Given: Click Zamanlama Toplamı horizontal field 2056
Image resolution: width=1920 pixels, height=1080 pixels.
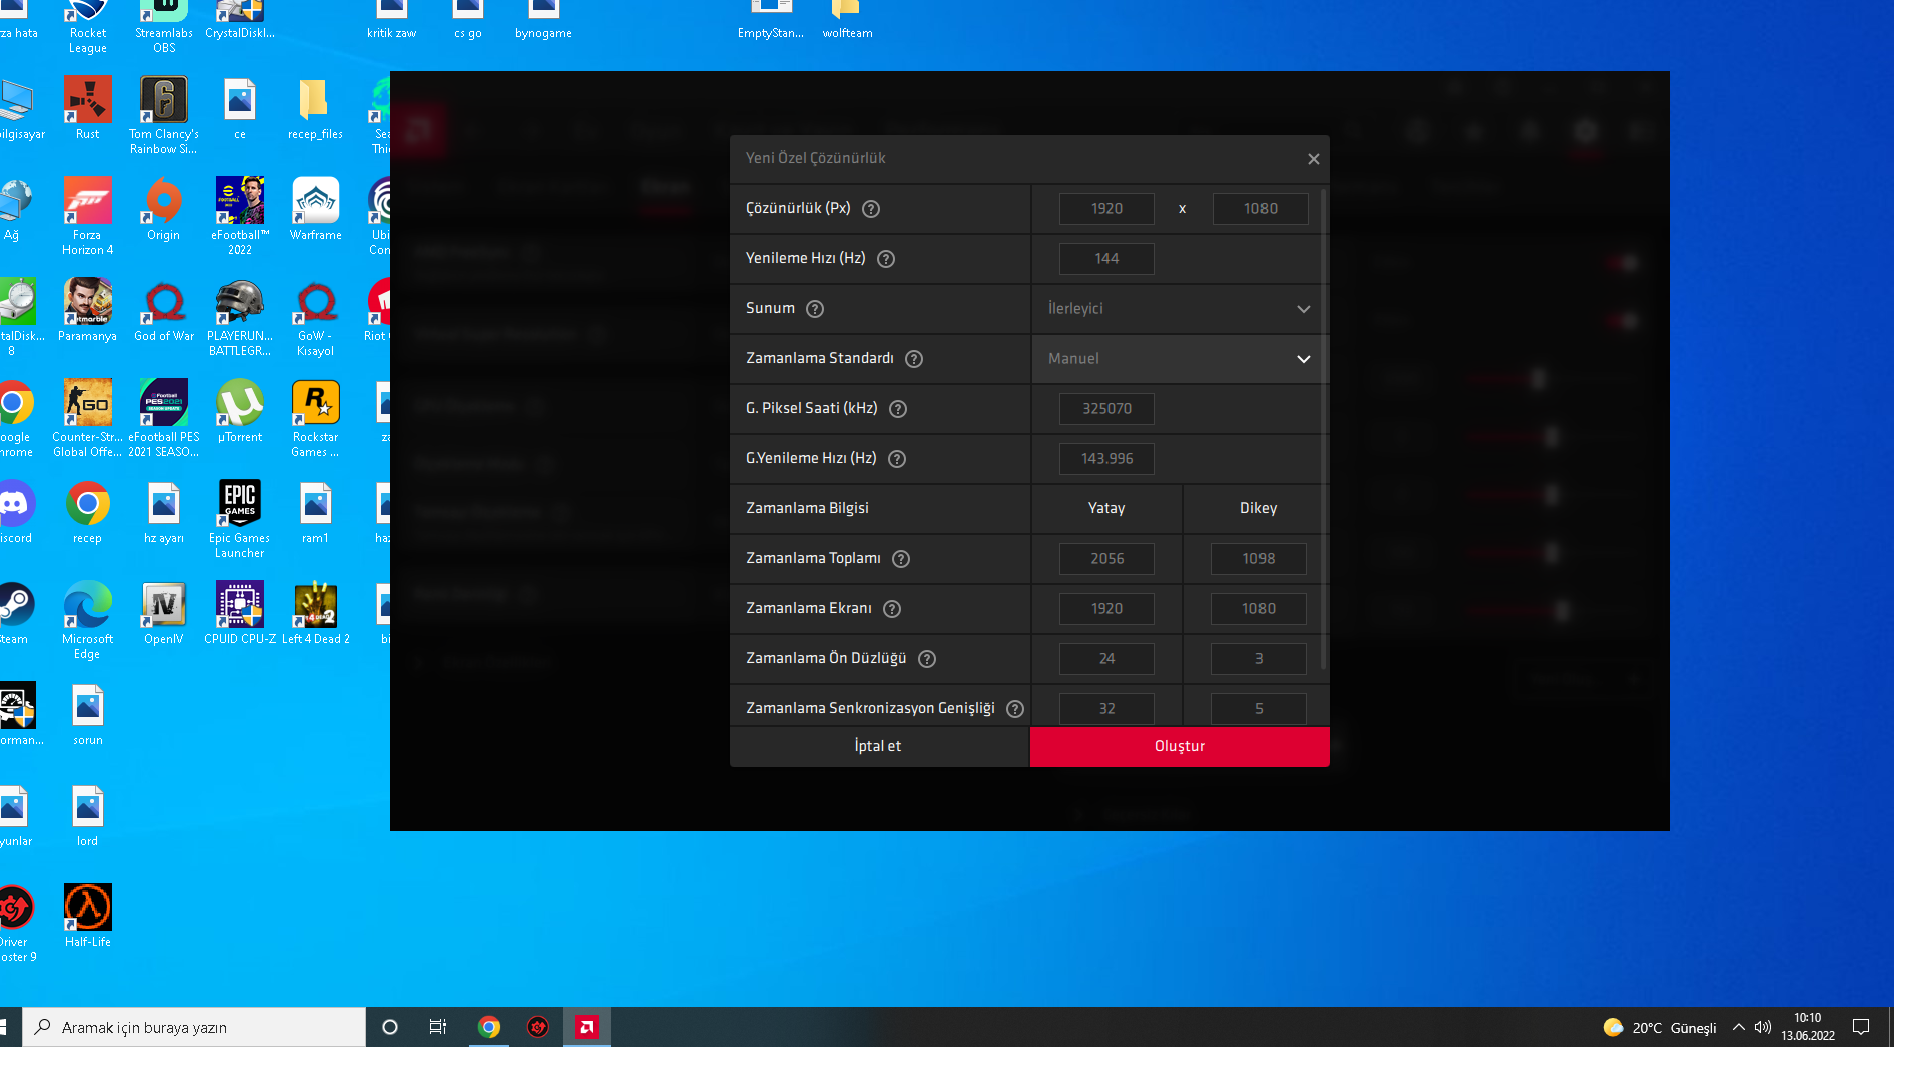Looking at the screenshot, I should point(1107,559).
